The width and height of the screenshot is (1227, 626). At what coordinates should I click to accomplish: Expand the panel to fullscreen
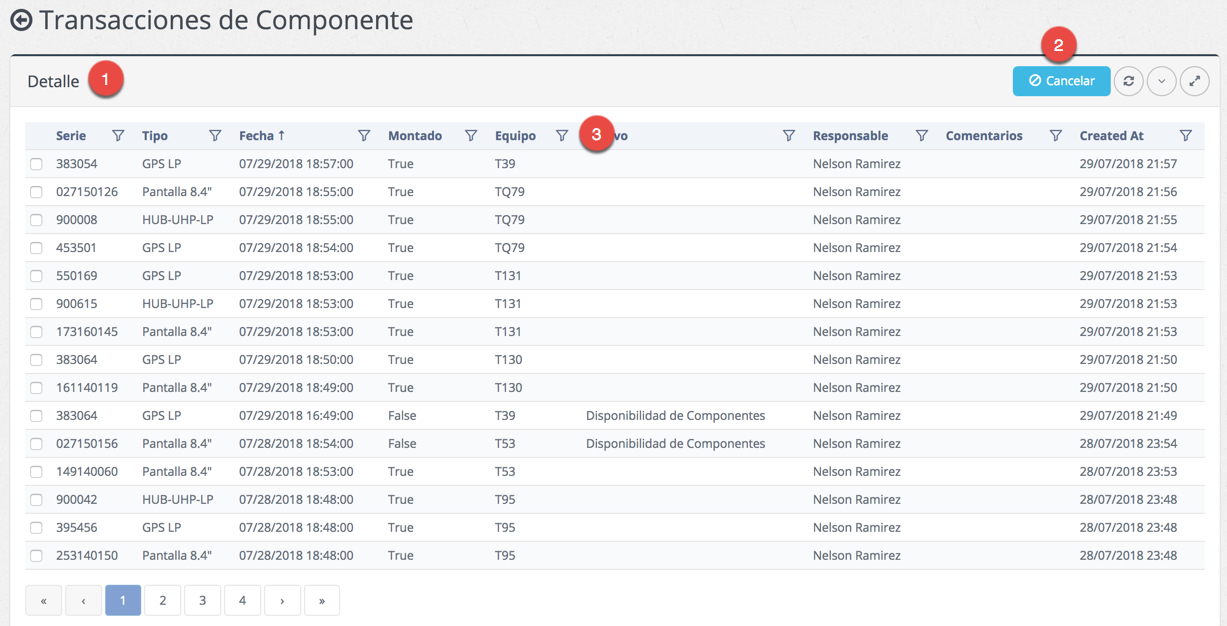pos(1195,81)
